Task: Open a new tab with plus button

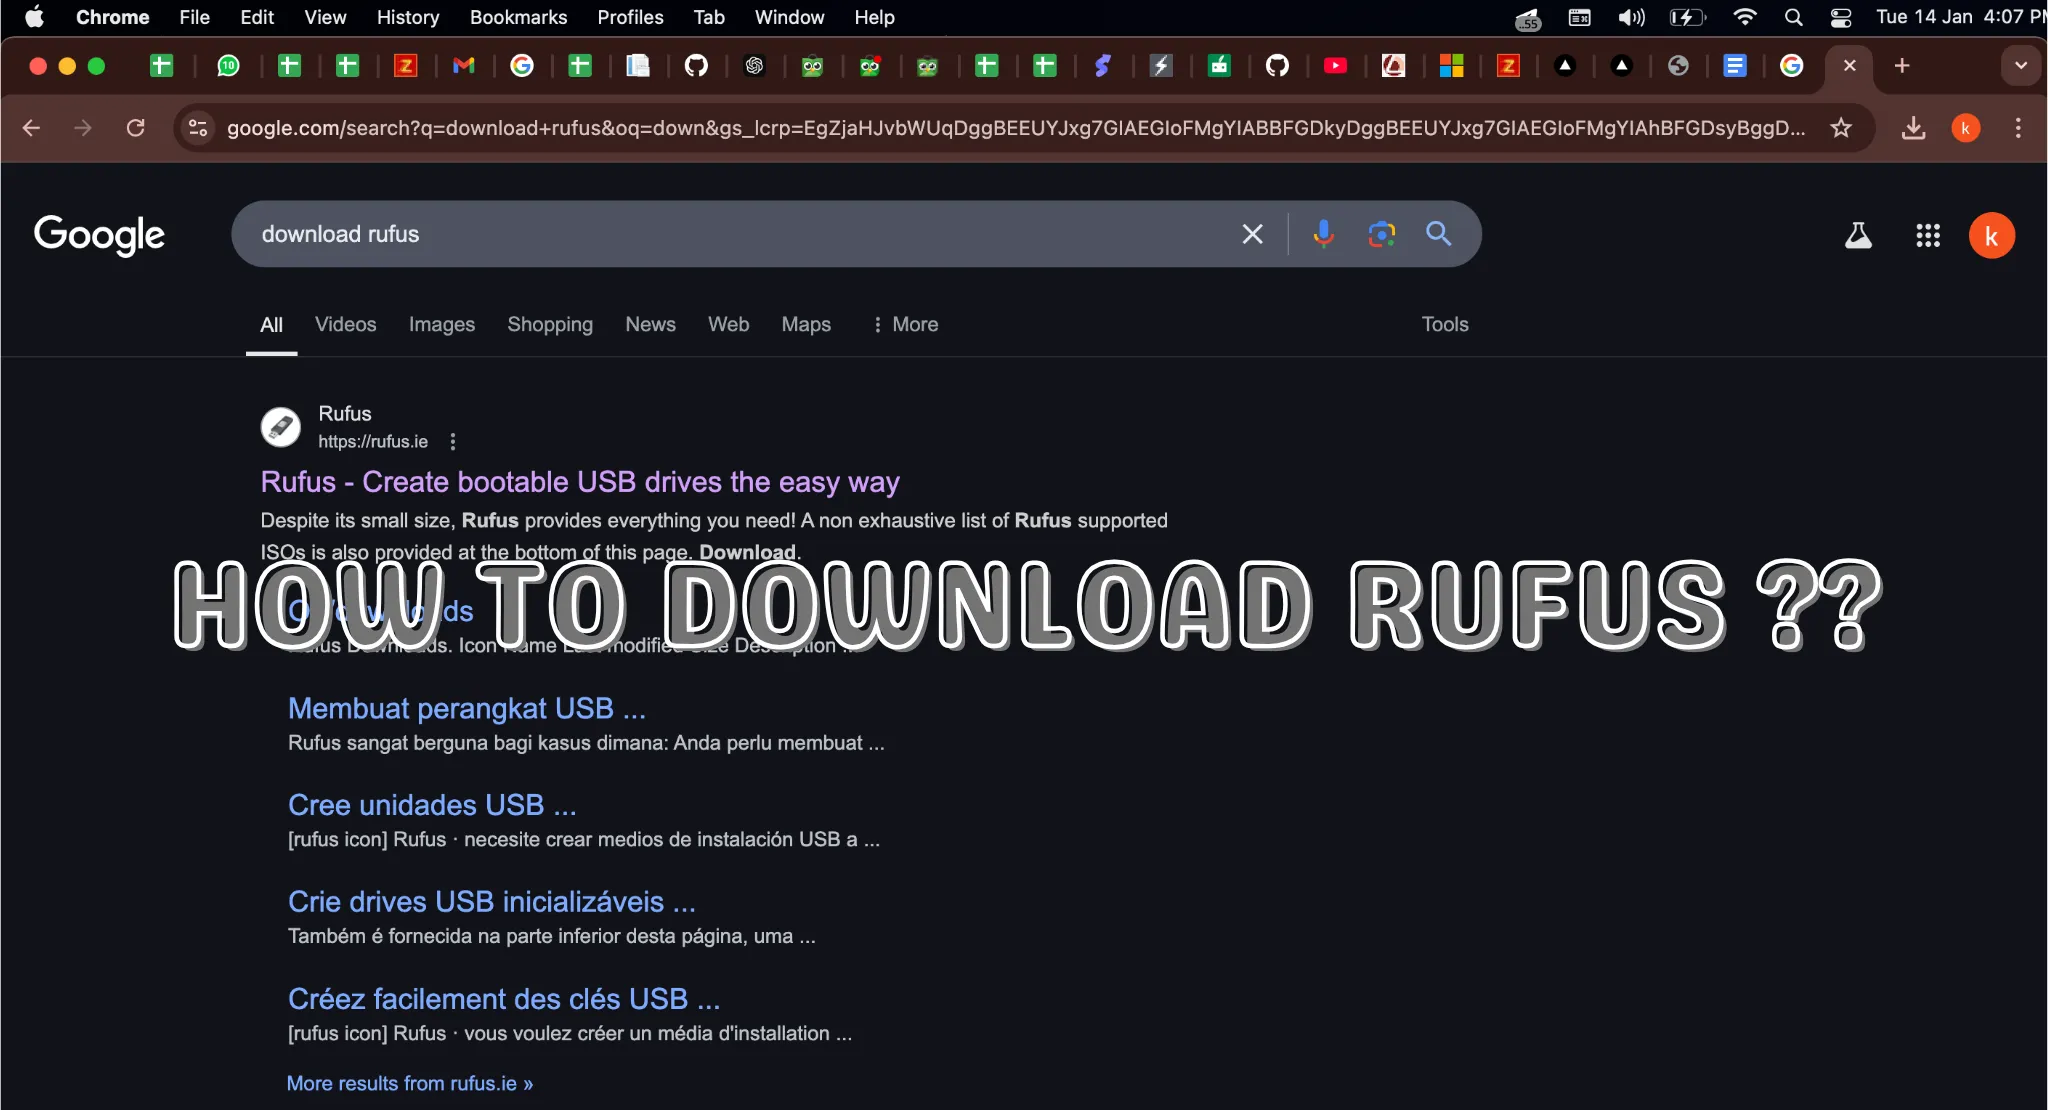Action: [1902, 66]
